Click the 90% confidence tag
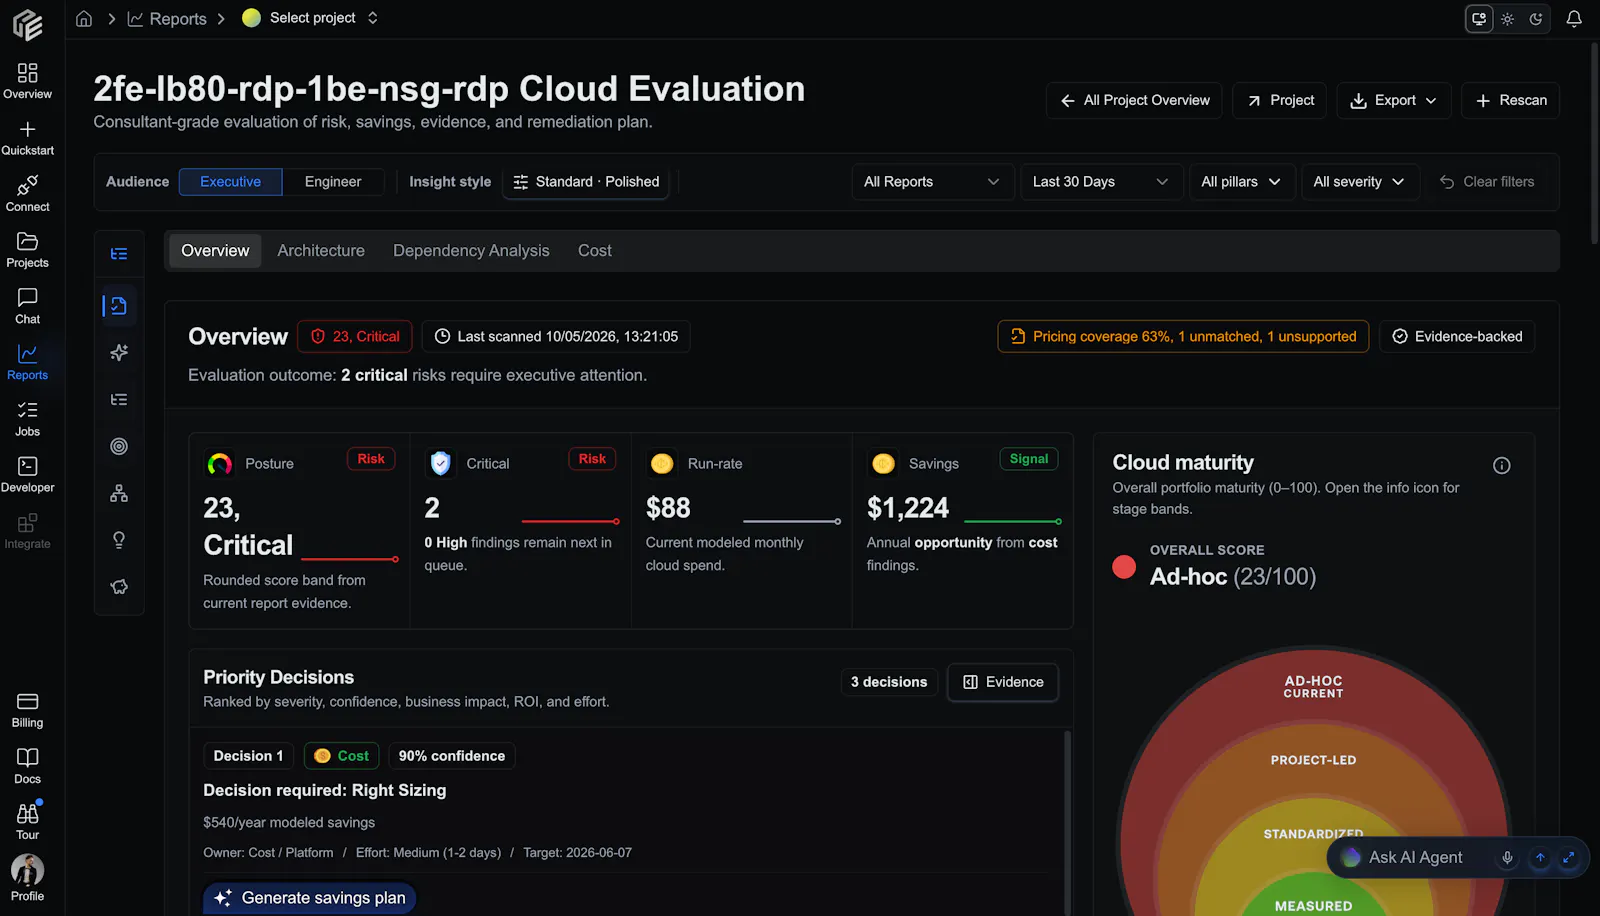The height and width of the screenshot is (916, 1600). point(451,756)
